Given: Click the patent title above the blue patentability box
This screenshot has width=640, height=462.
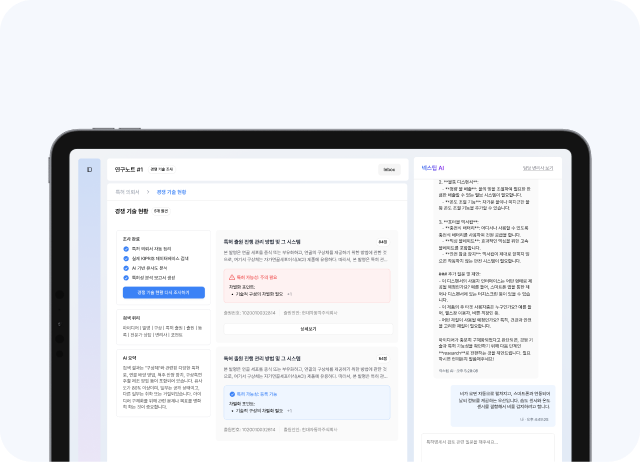Looking at the screenshot, I should (x=262, y=358).
